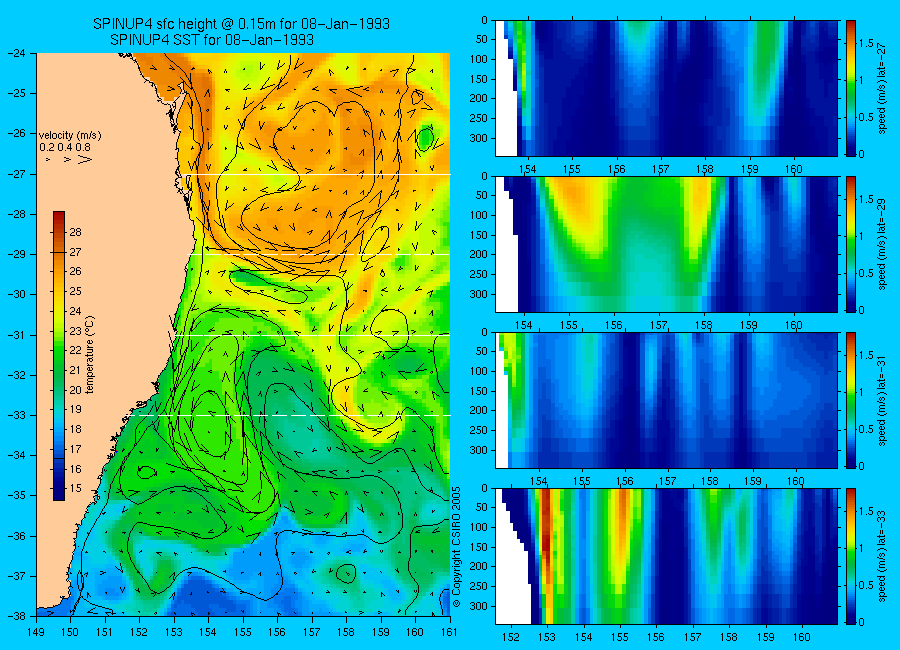Click the title line "SPINUP4 sfc height @ 0.15m"
Screen dimensions: 900x650
pyautogui.click(x=241, y=24)
